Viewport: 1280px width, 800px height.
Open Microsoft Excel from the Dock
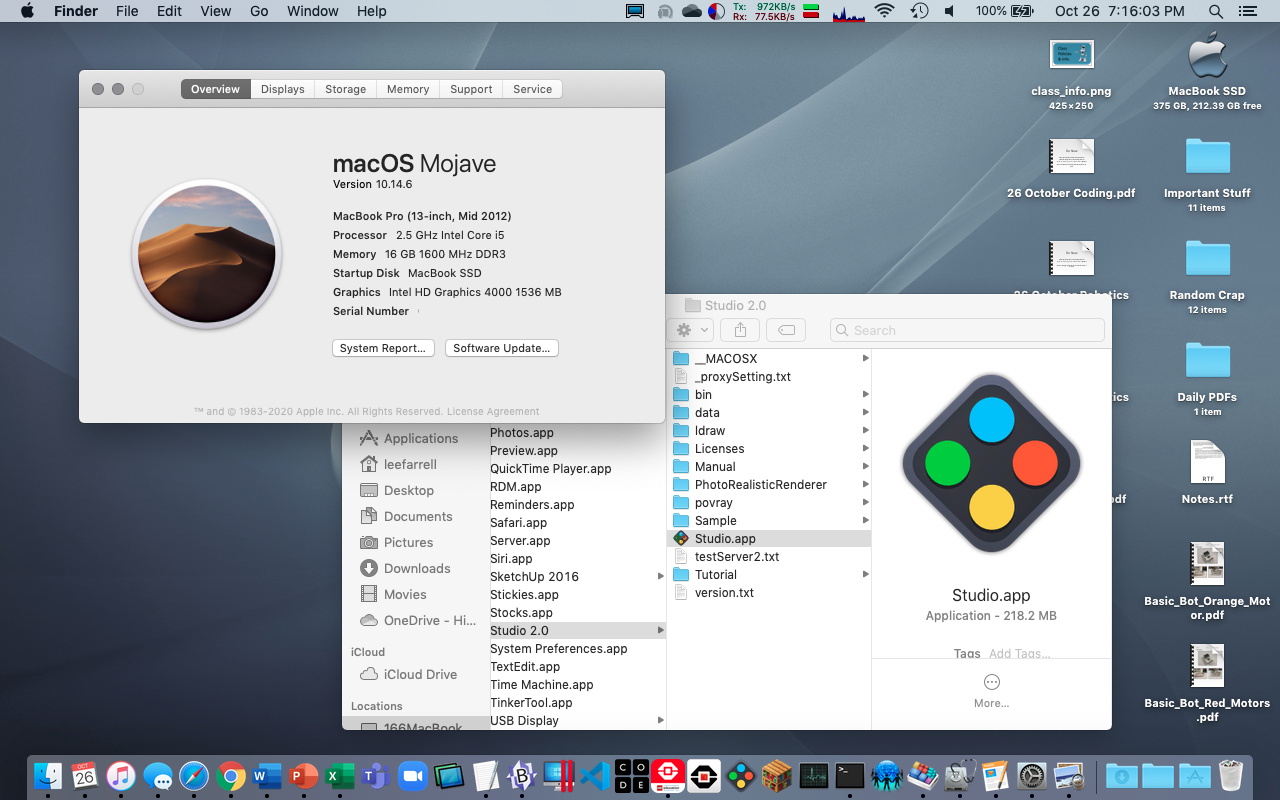tap(340, 776)
